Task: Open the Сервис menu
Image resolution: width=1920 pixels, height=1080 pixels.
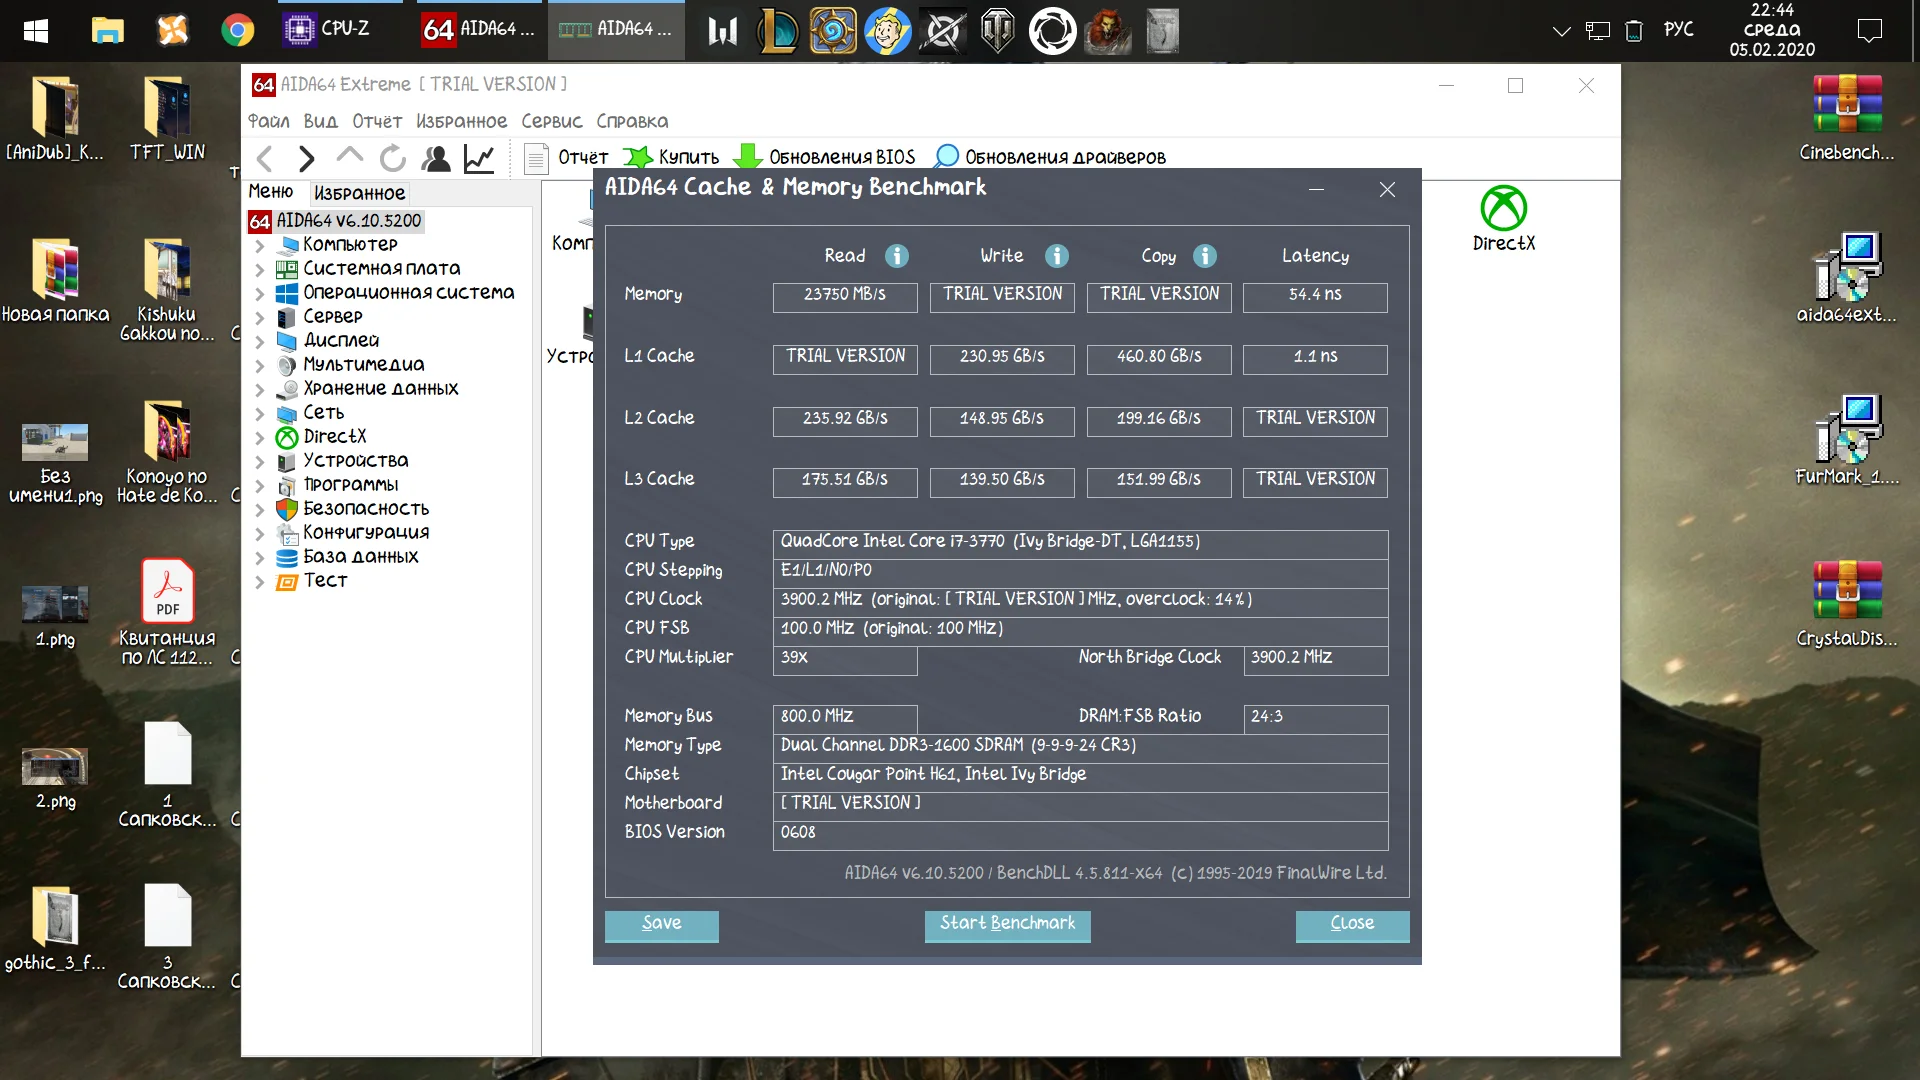Action: pos(551,121)
